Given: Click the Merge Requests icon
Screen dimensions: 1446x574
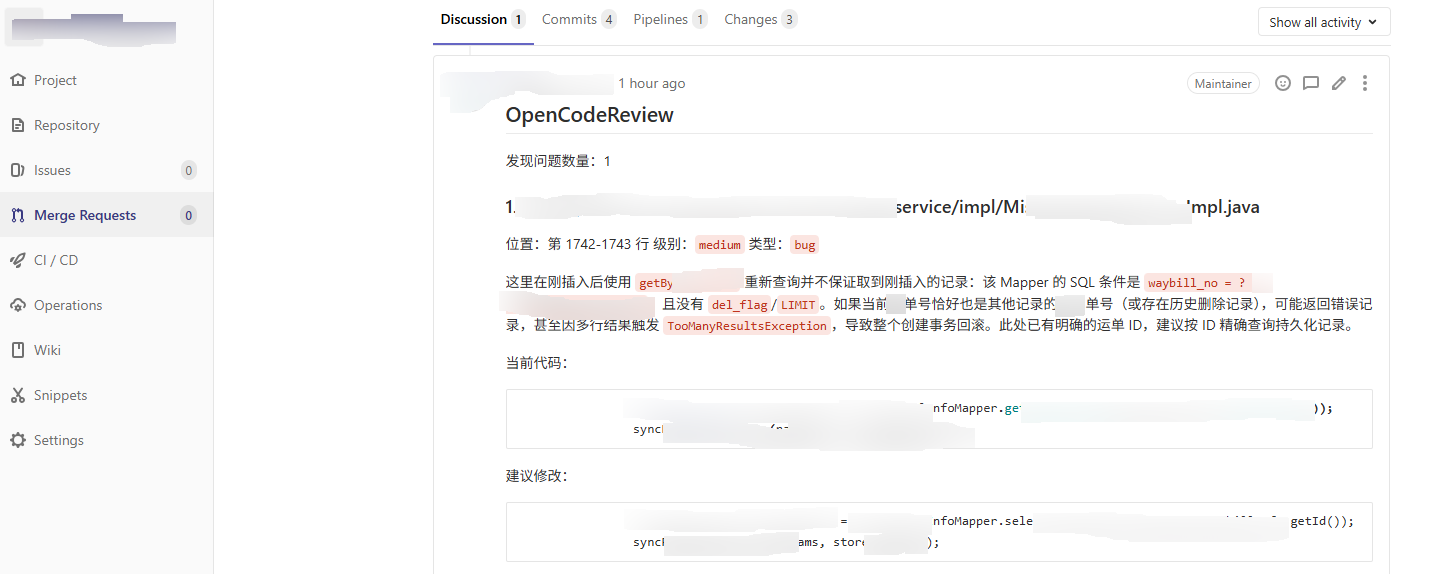Looking at the screenshot, I should coord(17,215).
